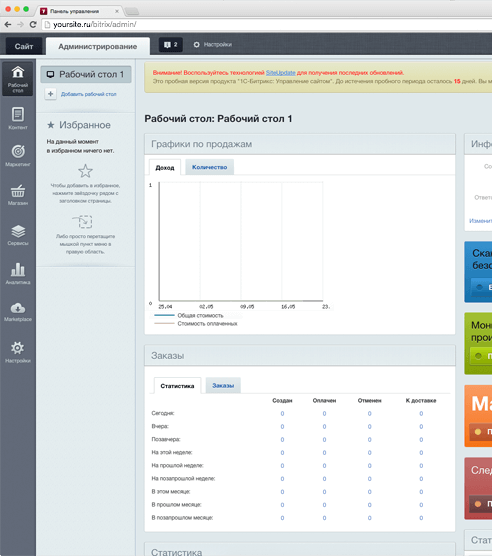492x556 pixels.
Task: Click the Настройки gear in the top bar
Action: (x=212, y=45)
